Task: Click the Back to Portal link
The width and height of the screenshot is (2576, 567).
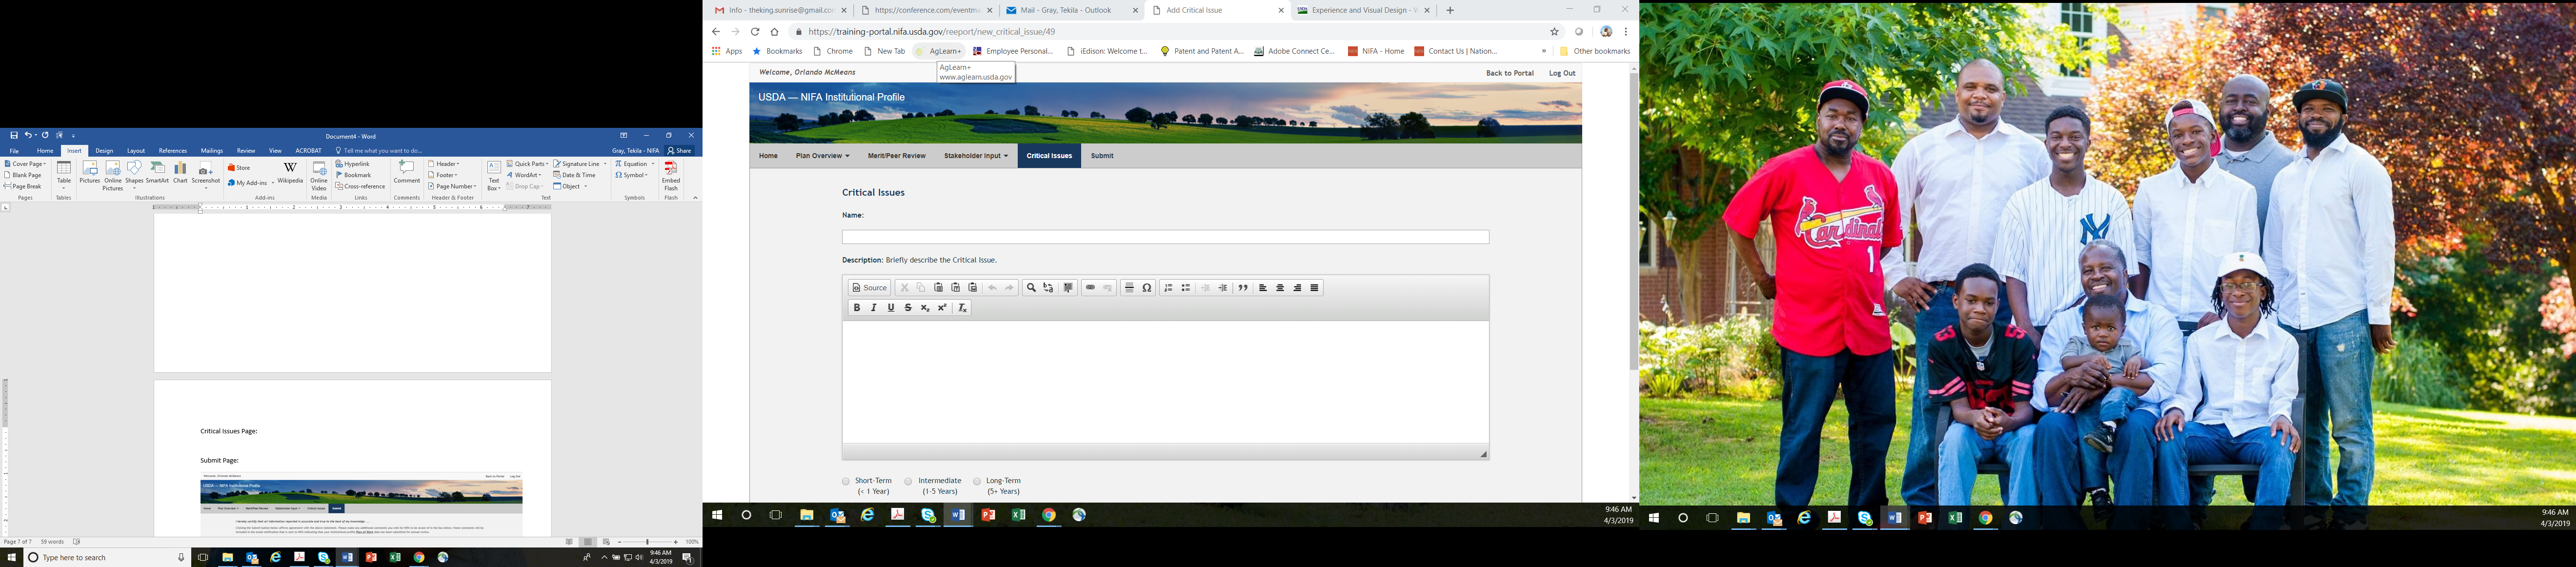Action: pyautogui.click(x=1509, y=73)
